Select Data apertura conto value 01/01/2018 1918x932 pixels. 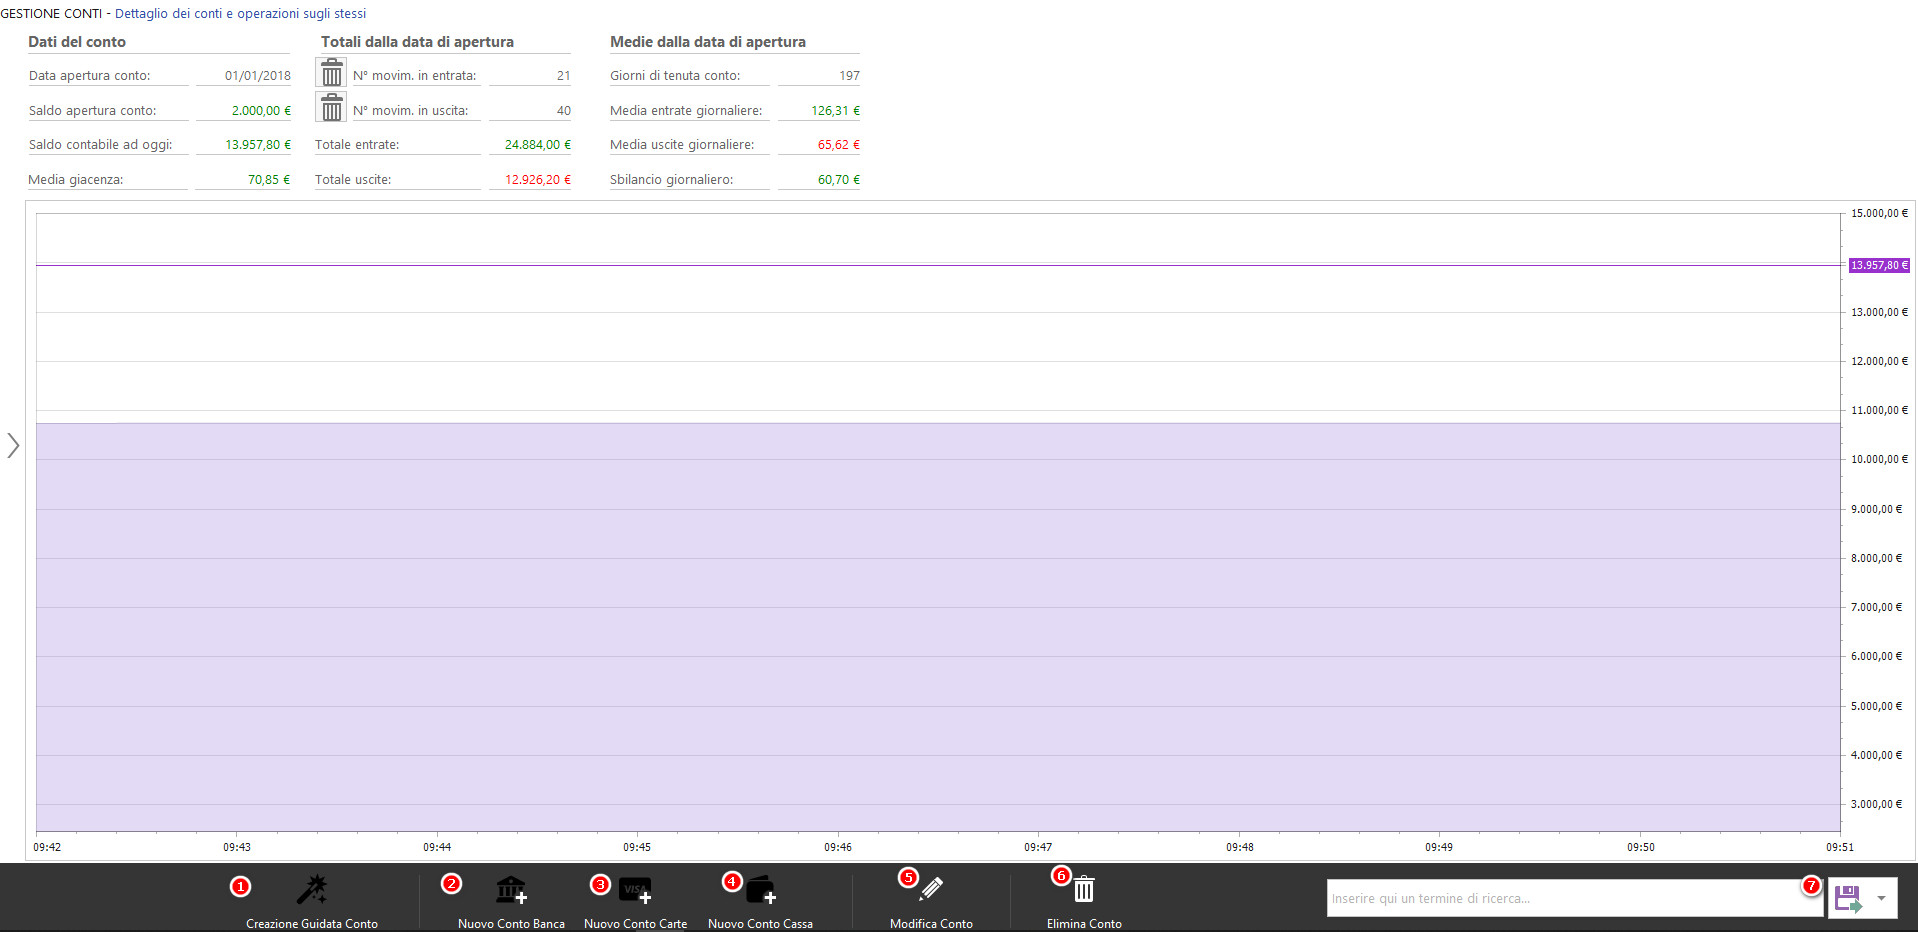tap(258, 76)
